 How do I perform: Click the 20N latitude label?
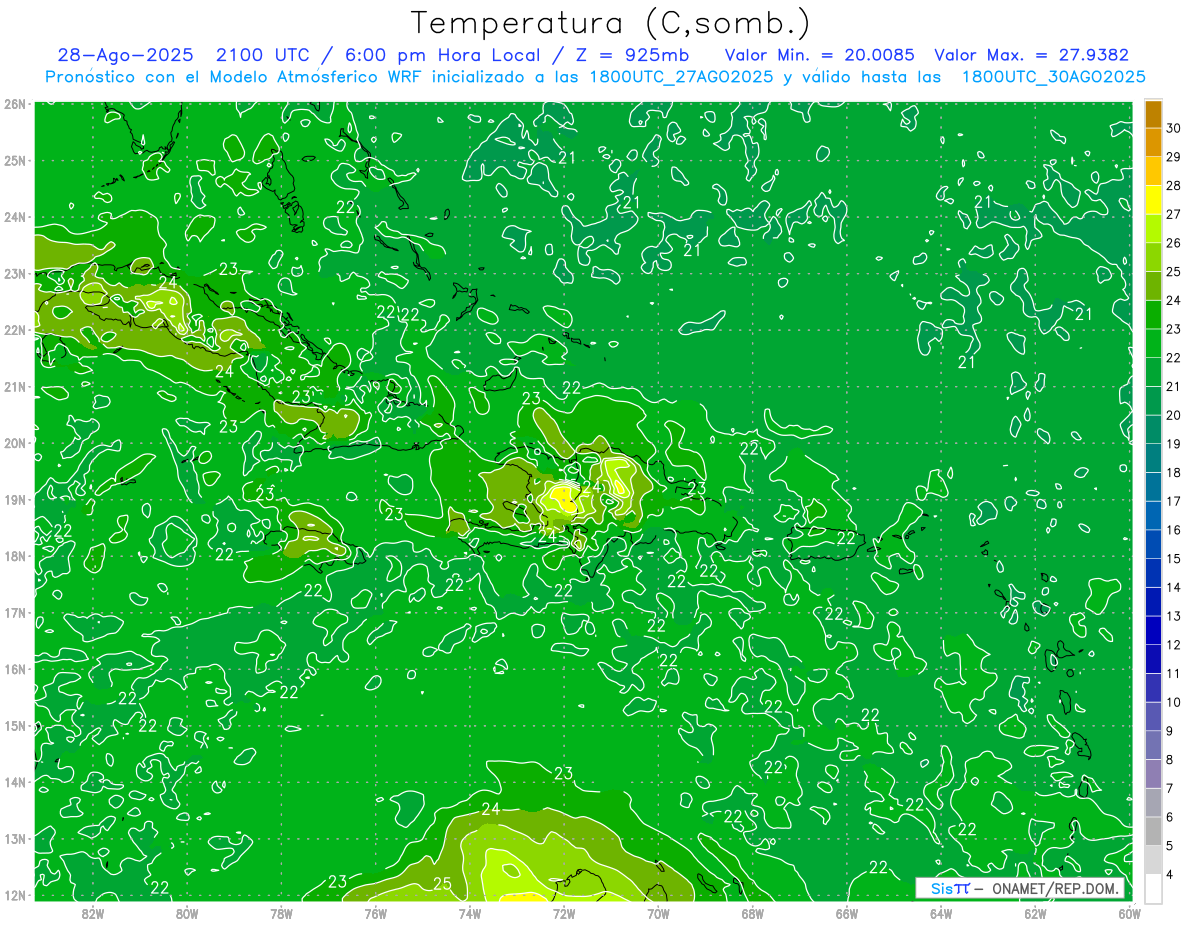(x=14, y=443)
